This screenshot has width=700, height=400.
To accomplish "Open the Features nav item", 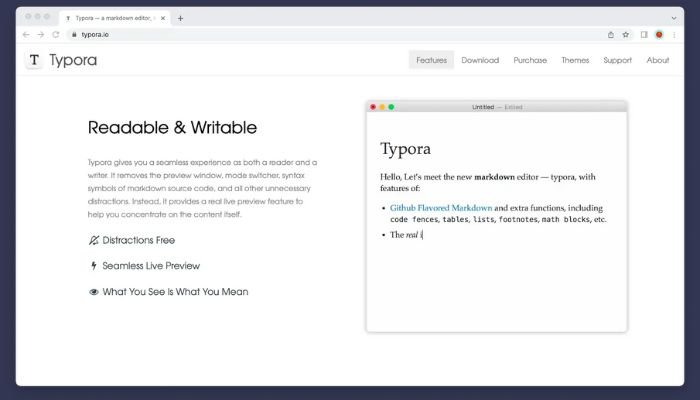I will coord(431,60).
